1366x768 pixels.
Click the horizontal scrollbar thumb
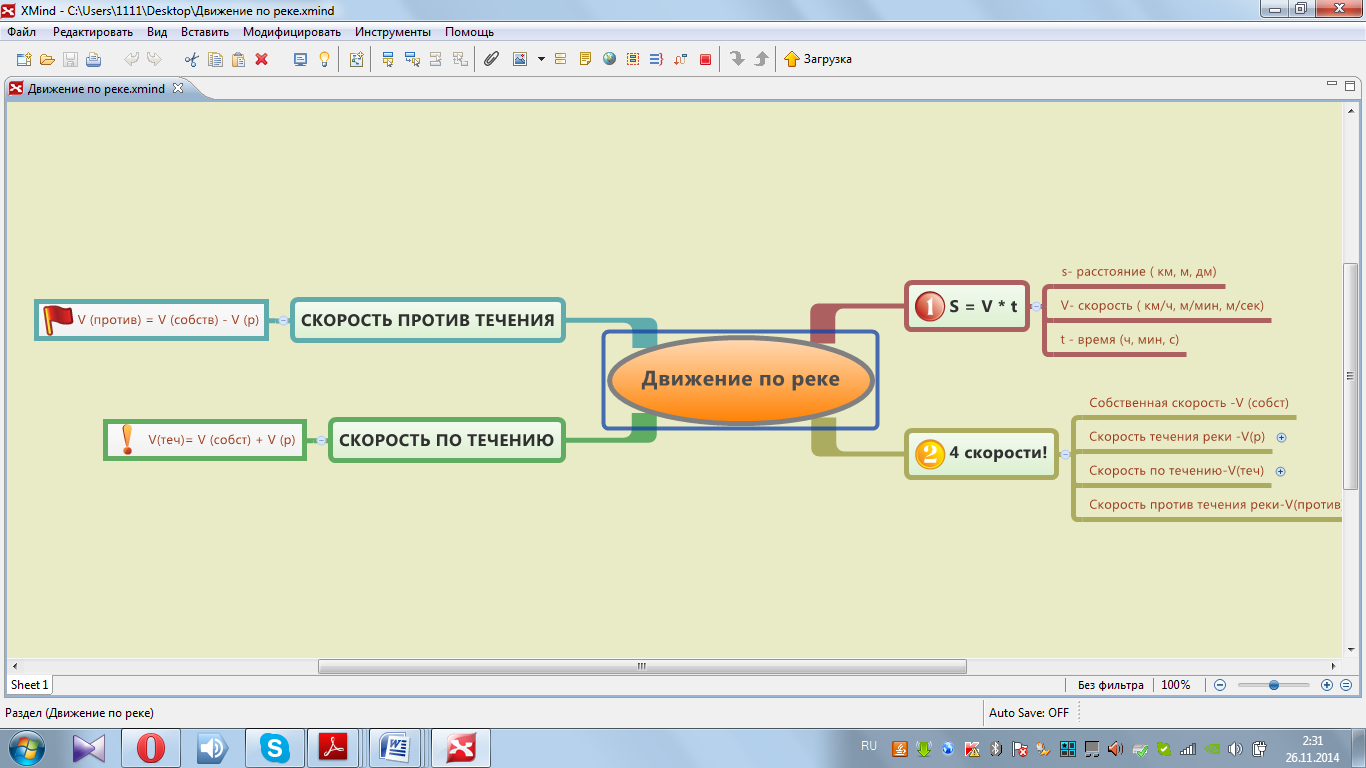642,666
